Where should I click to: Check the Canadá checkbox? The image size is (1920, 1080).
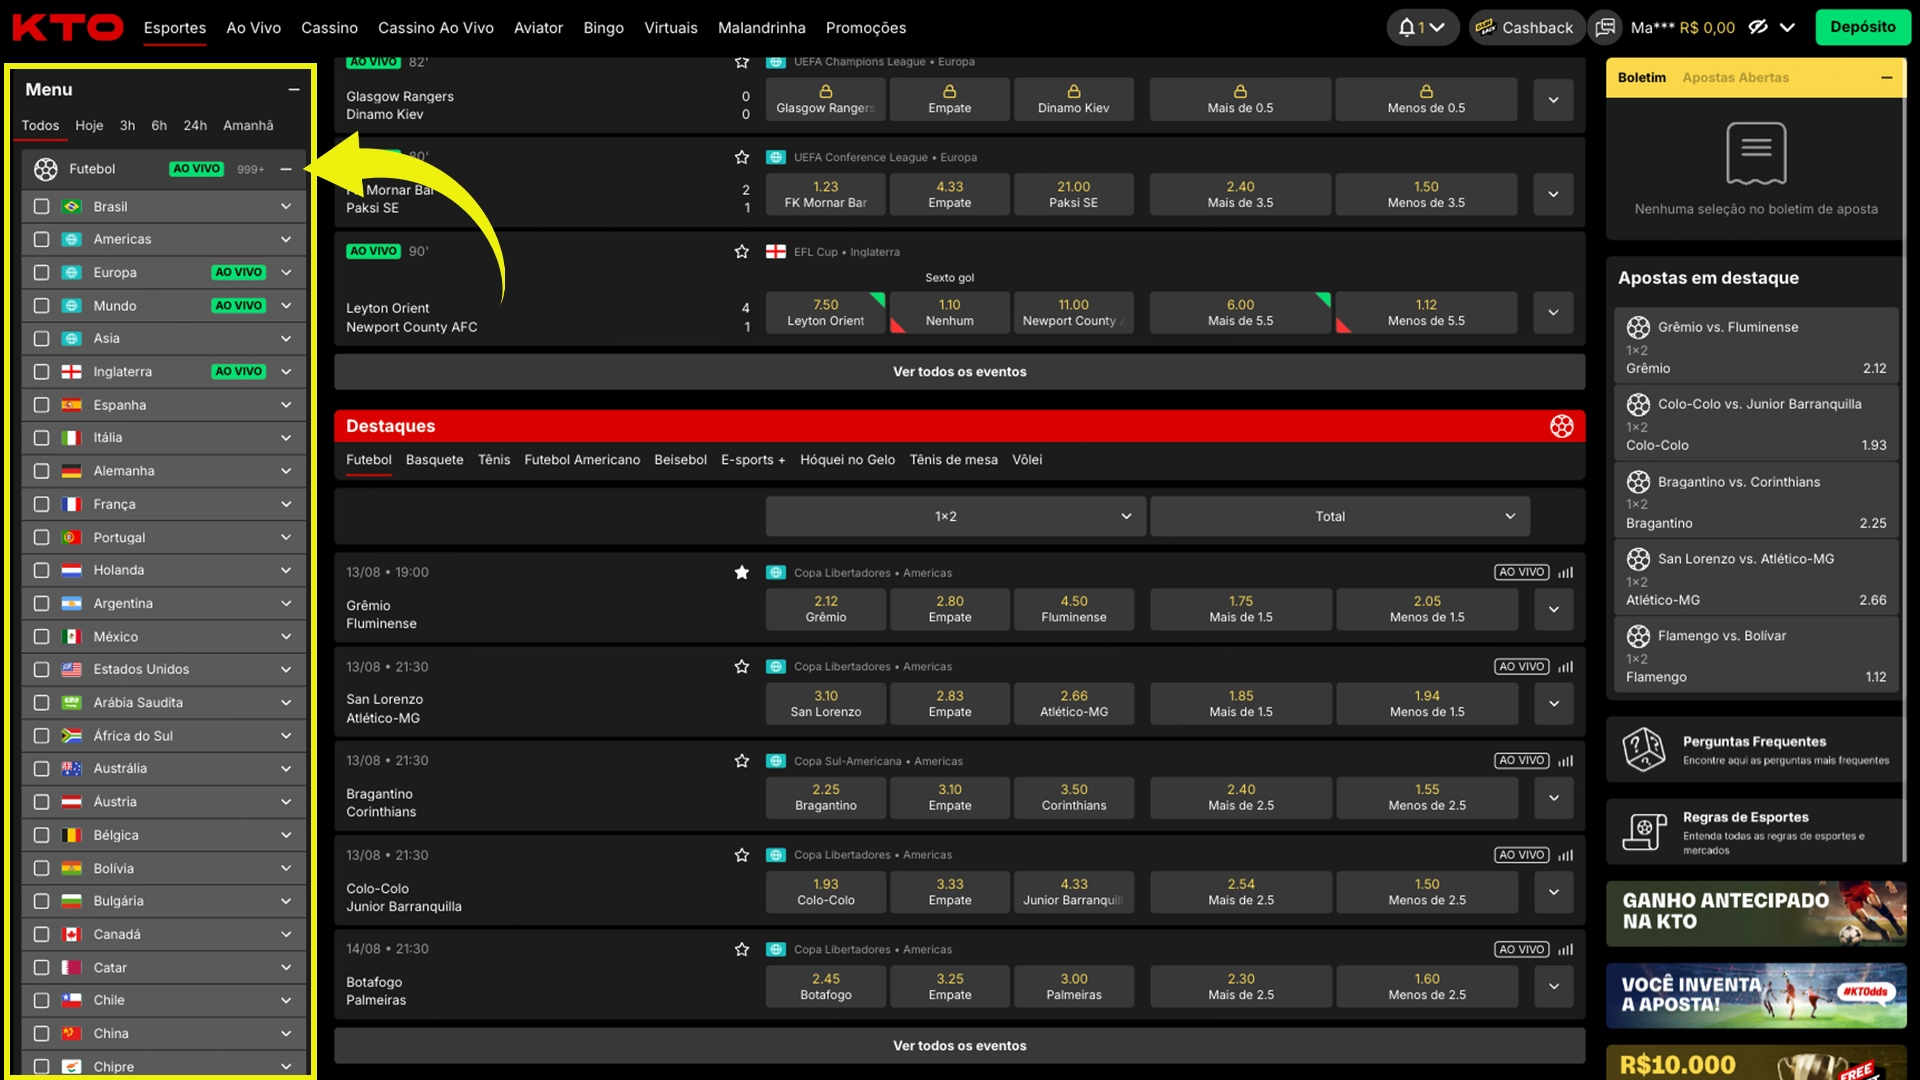click(41, 934)
